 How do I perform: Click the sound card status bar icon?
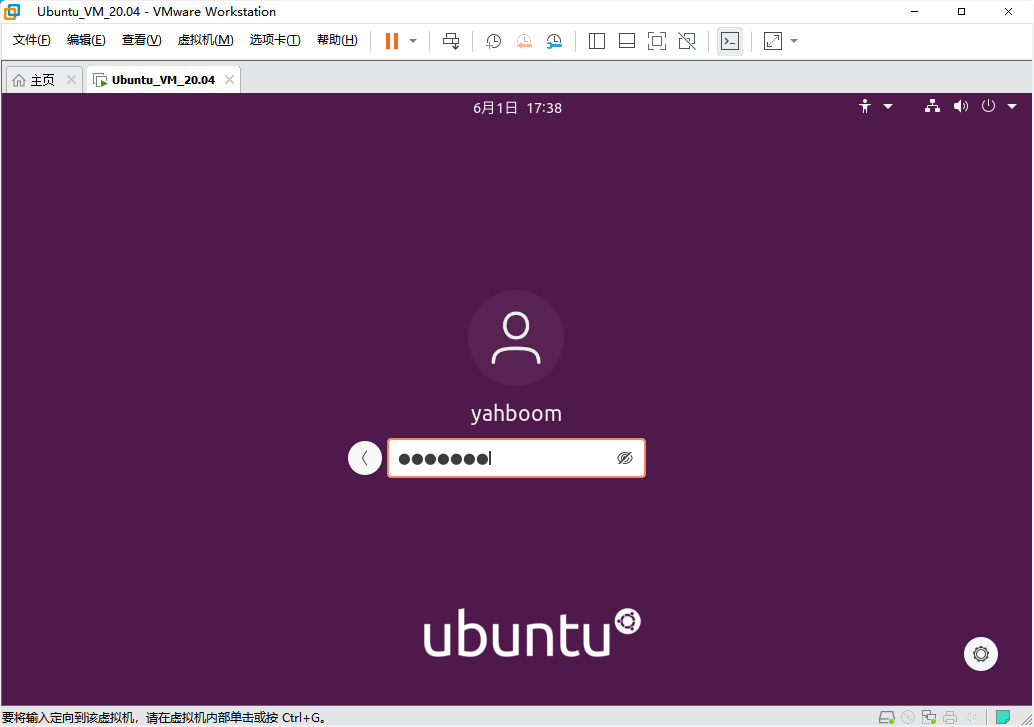(971, 717)
